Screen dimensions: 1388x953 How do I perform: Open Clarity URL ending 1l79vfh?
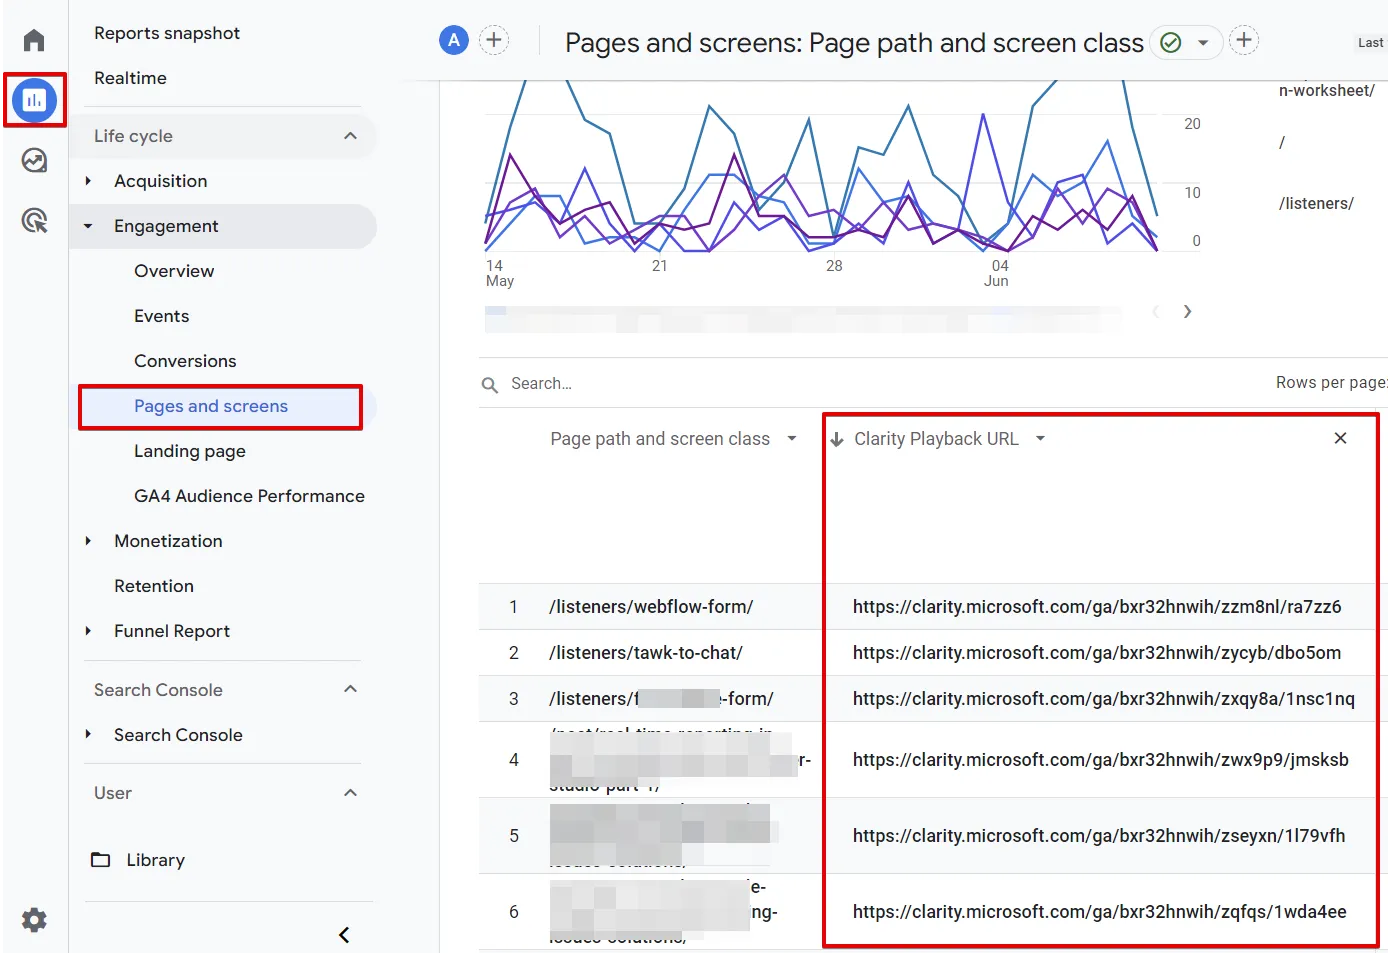point(1099,836)
